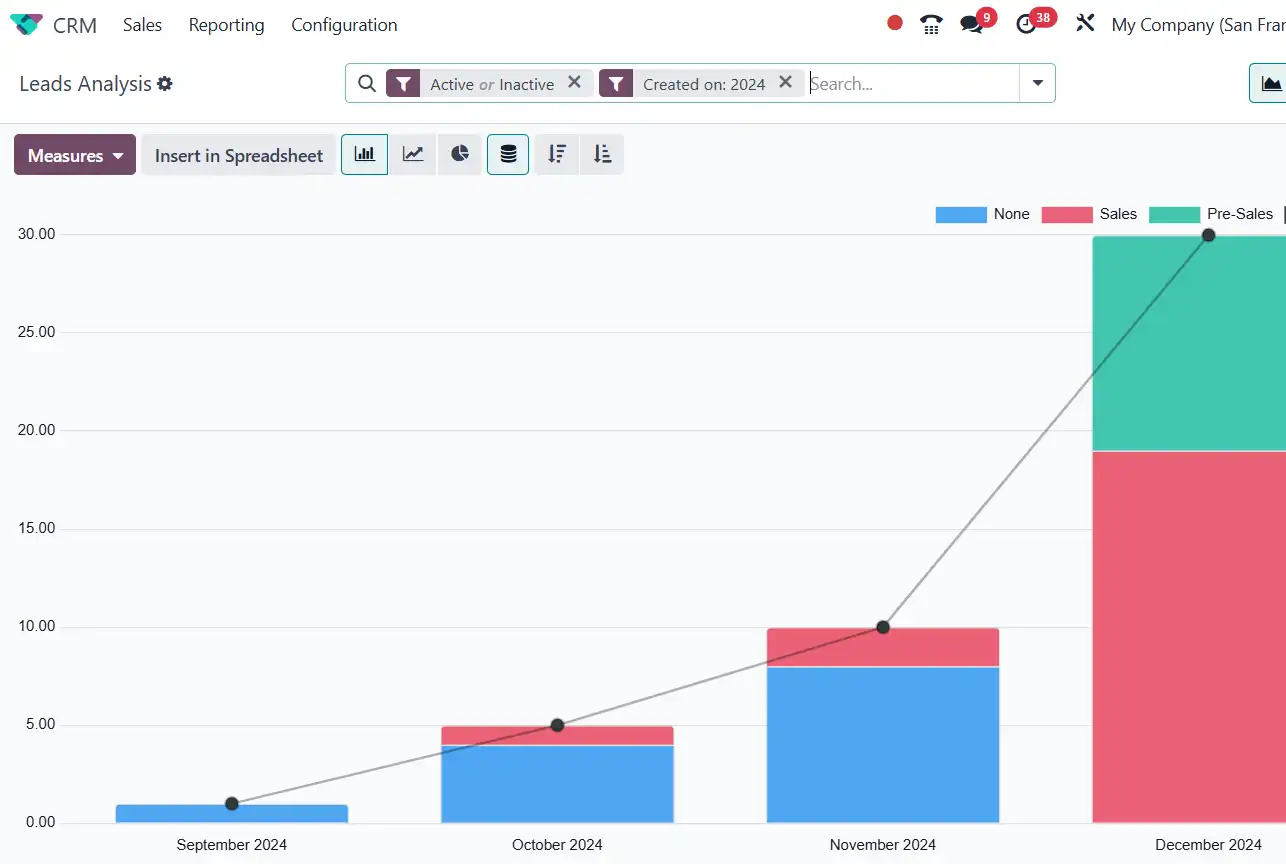Remove the Created on: 2024 filter

click(785, 83)
